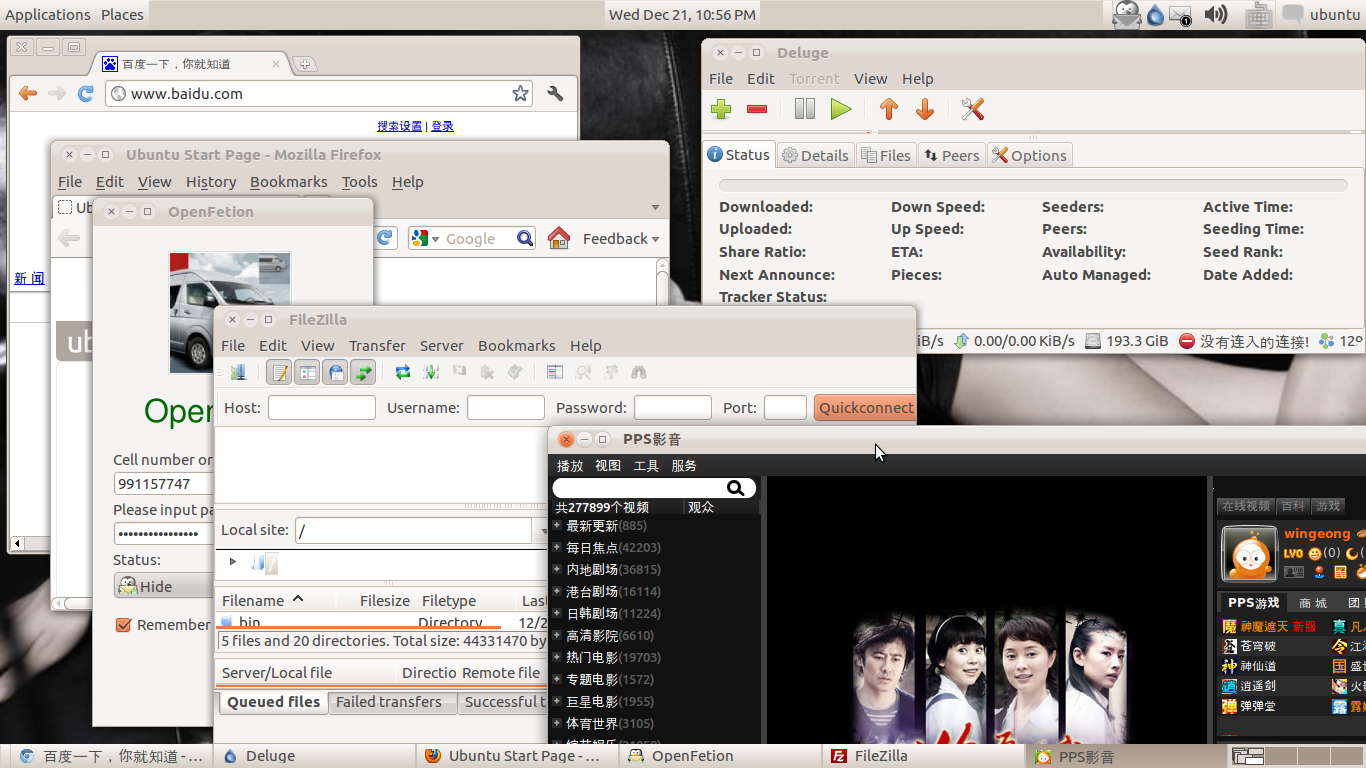Image resolution: width=1366 pixels, height=768 pixels.
Task: Click Remove Torrent minus icon in Deluge
Action: pos(757,110)
